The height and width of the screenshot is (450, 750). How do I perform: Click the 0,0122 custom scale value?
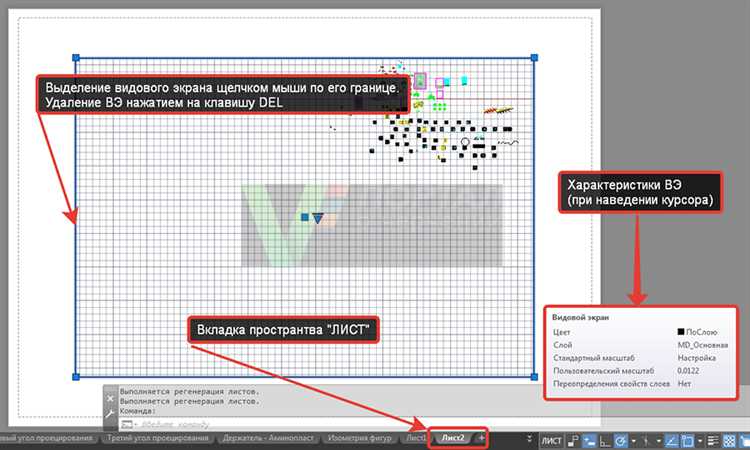click(688, 371)
